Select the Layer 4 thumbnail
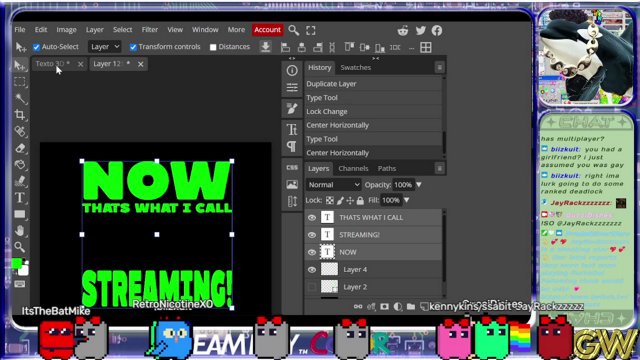Screen dimensions: 640x360 click(329, 269)
